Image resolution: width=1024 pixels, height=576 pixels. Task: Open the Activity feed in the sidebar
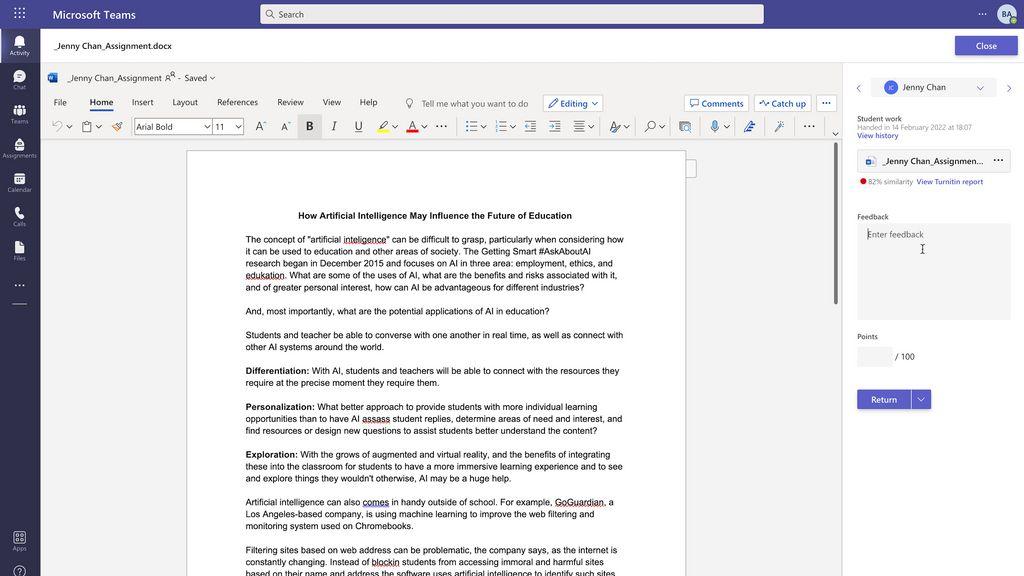coord(20,46)
